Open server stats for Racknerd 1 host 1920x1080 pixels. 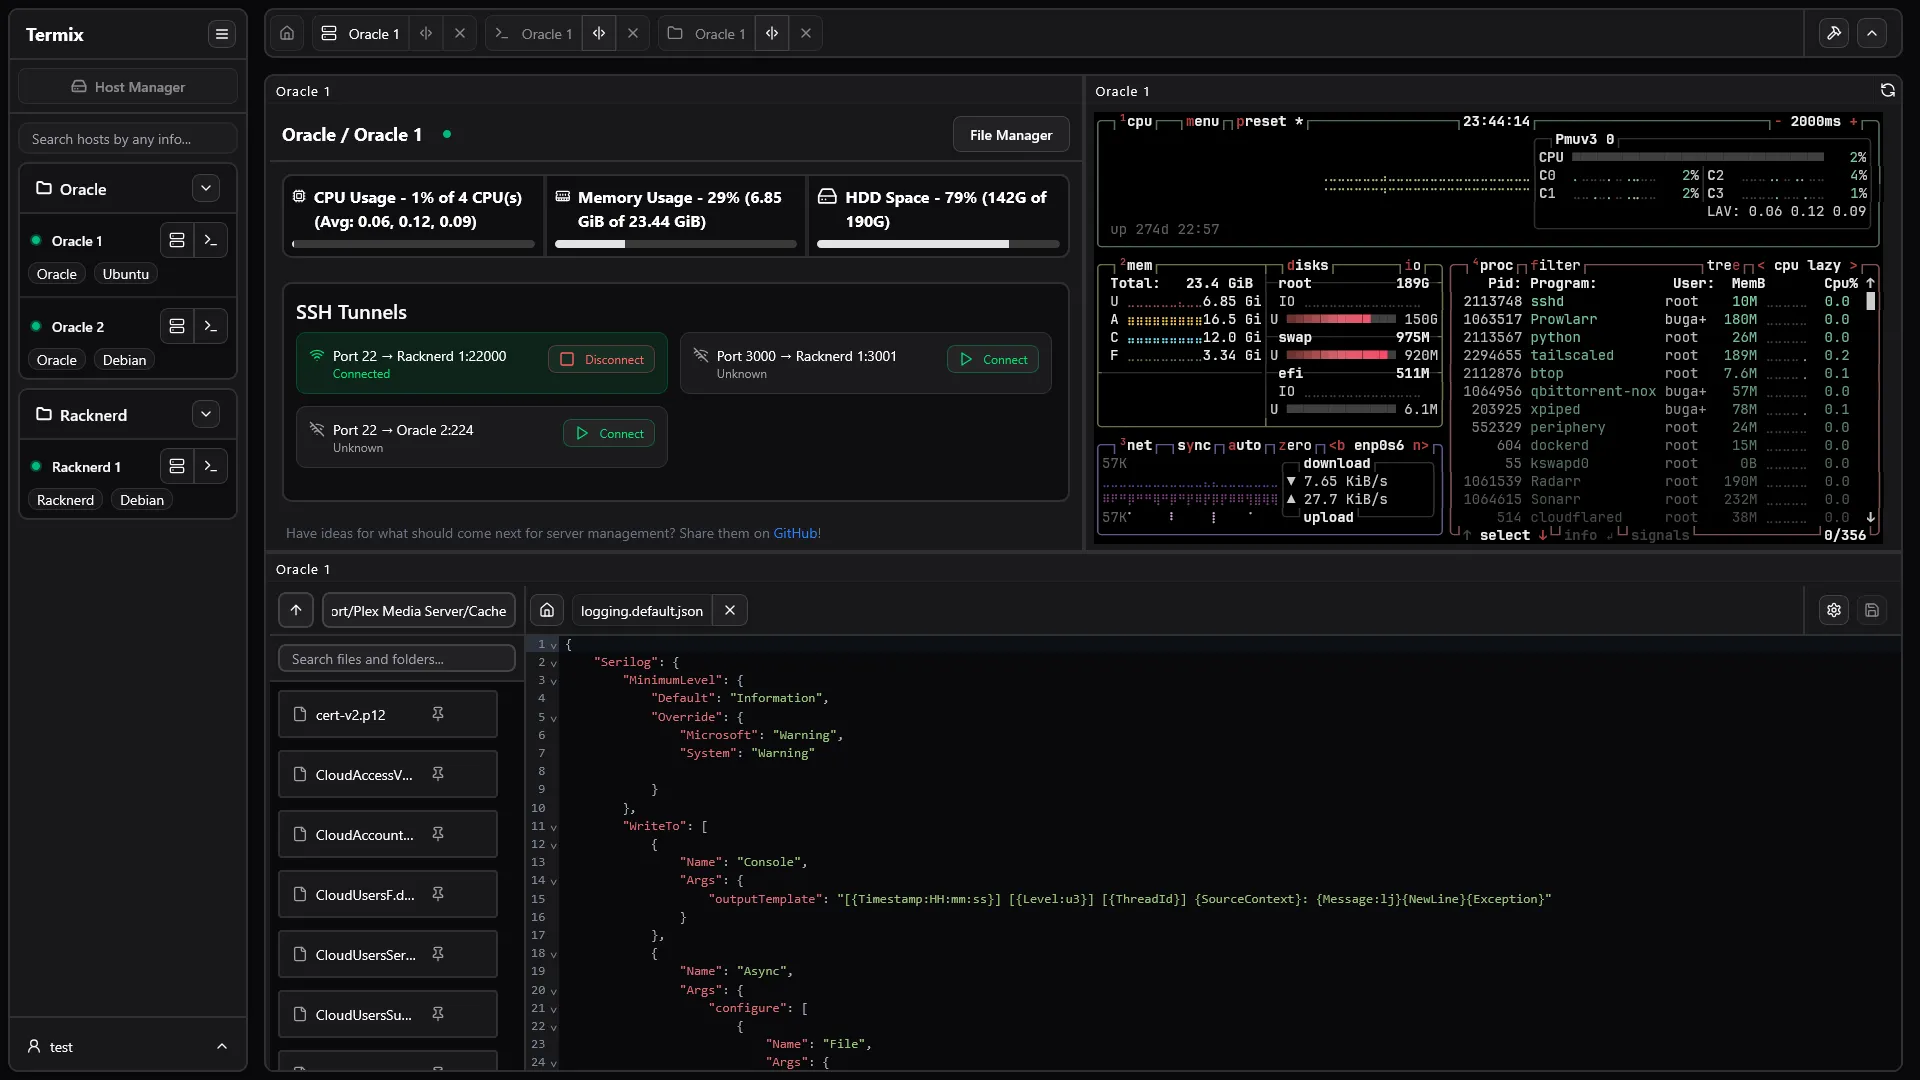pos(177,466)
